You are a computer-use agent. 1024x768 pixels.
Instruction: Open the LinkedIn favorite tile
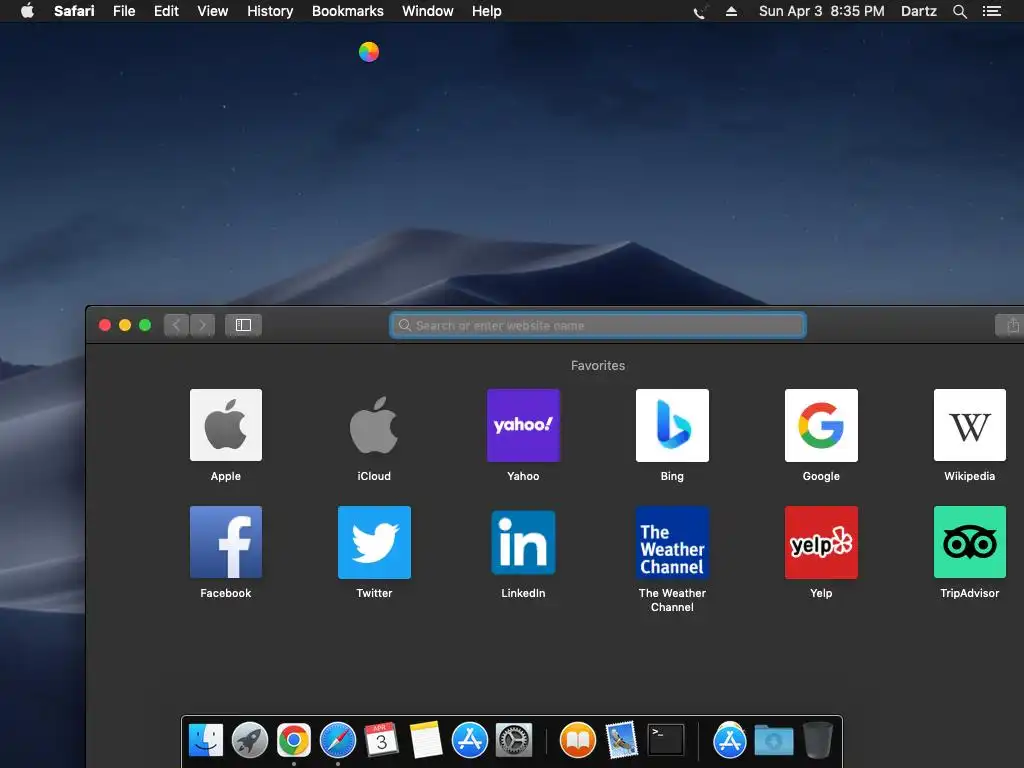tap(523, 542)
